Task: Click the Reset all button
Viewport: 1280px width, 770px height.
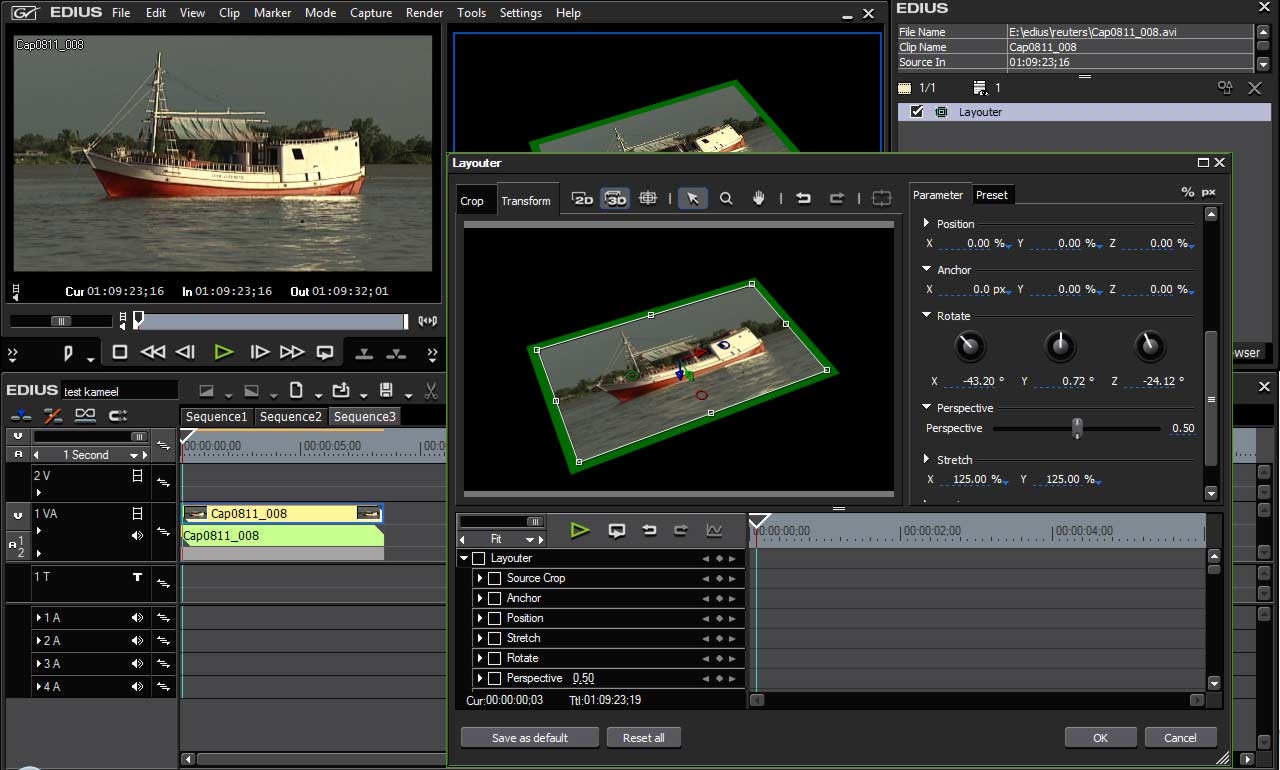Action: [644, 738]
